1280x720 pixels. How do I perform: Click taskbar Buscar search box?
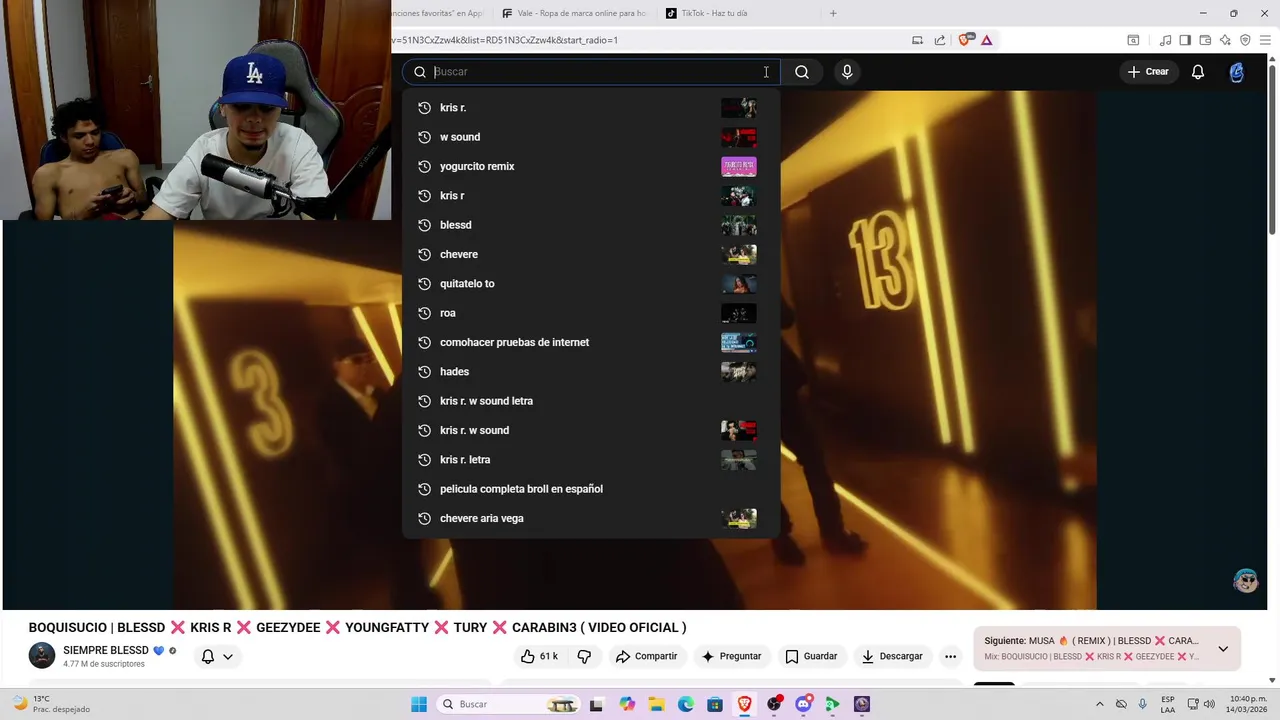point(510,704)
